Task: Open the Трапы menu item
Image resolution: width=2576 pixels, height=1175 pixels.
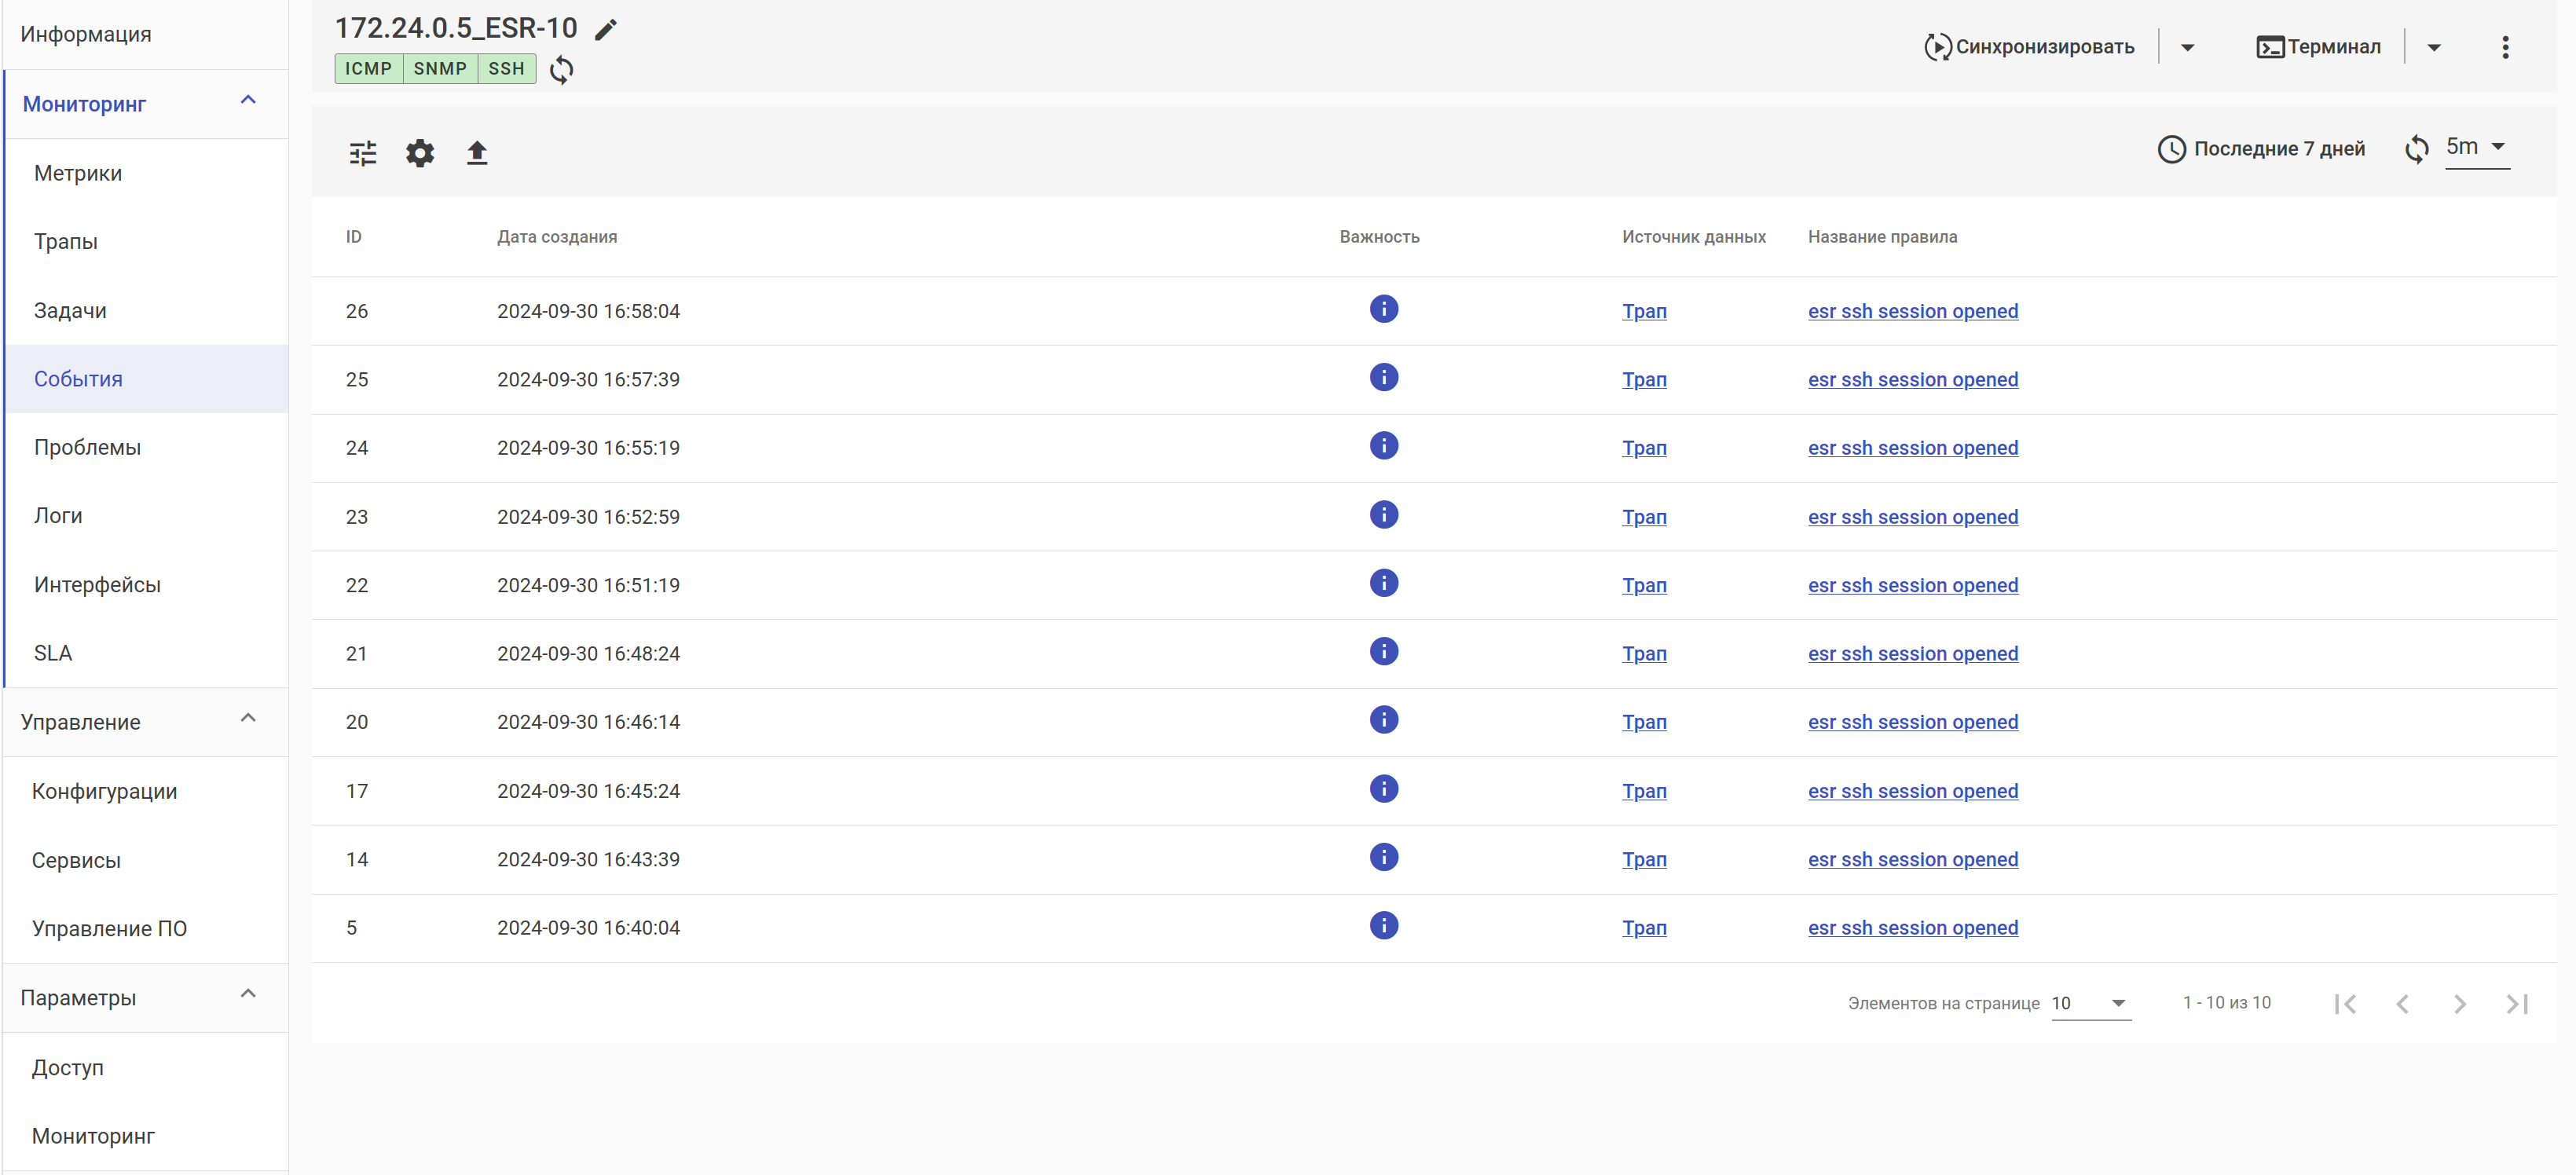Action: tap(66, 241)
